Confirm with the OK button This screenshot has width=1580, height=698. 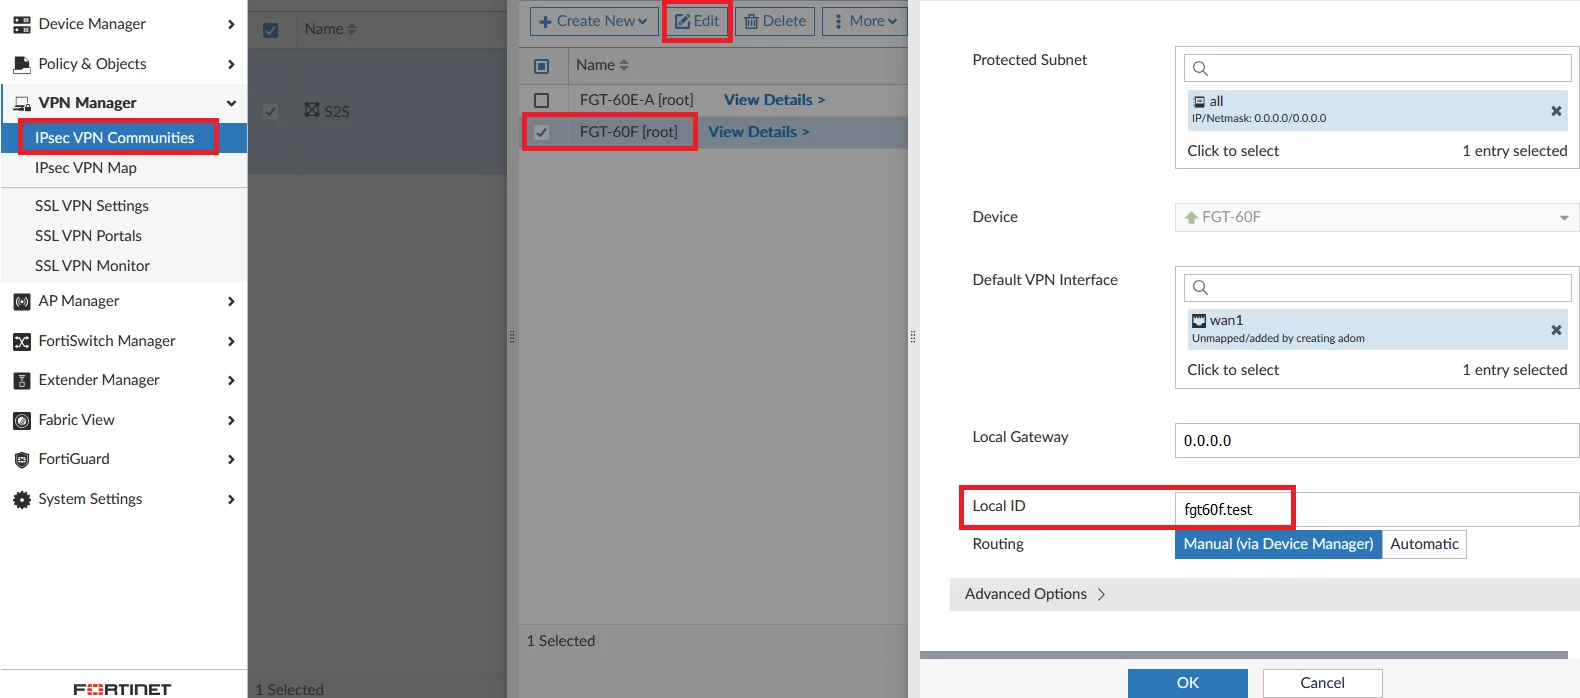click(1188, 683)
